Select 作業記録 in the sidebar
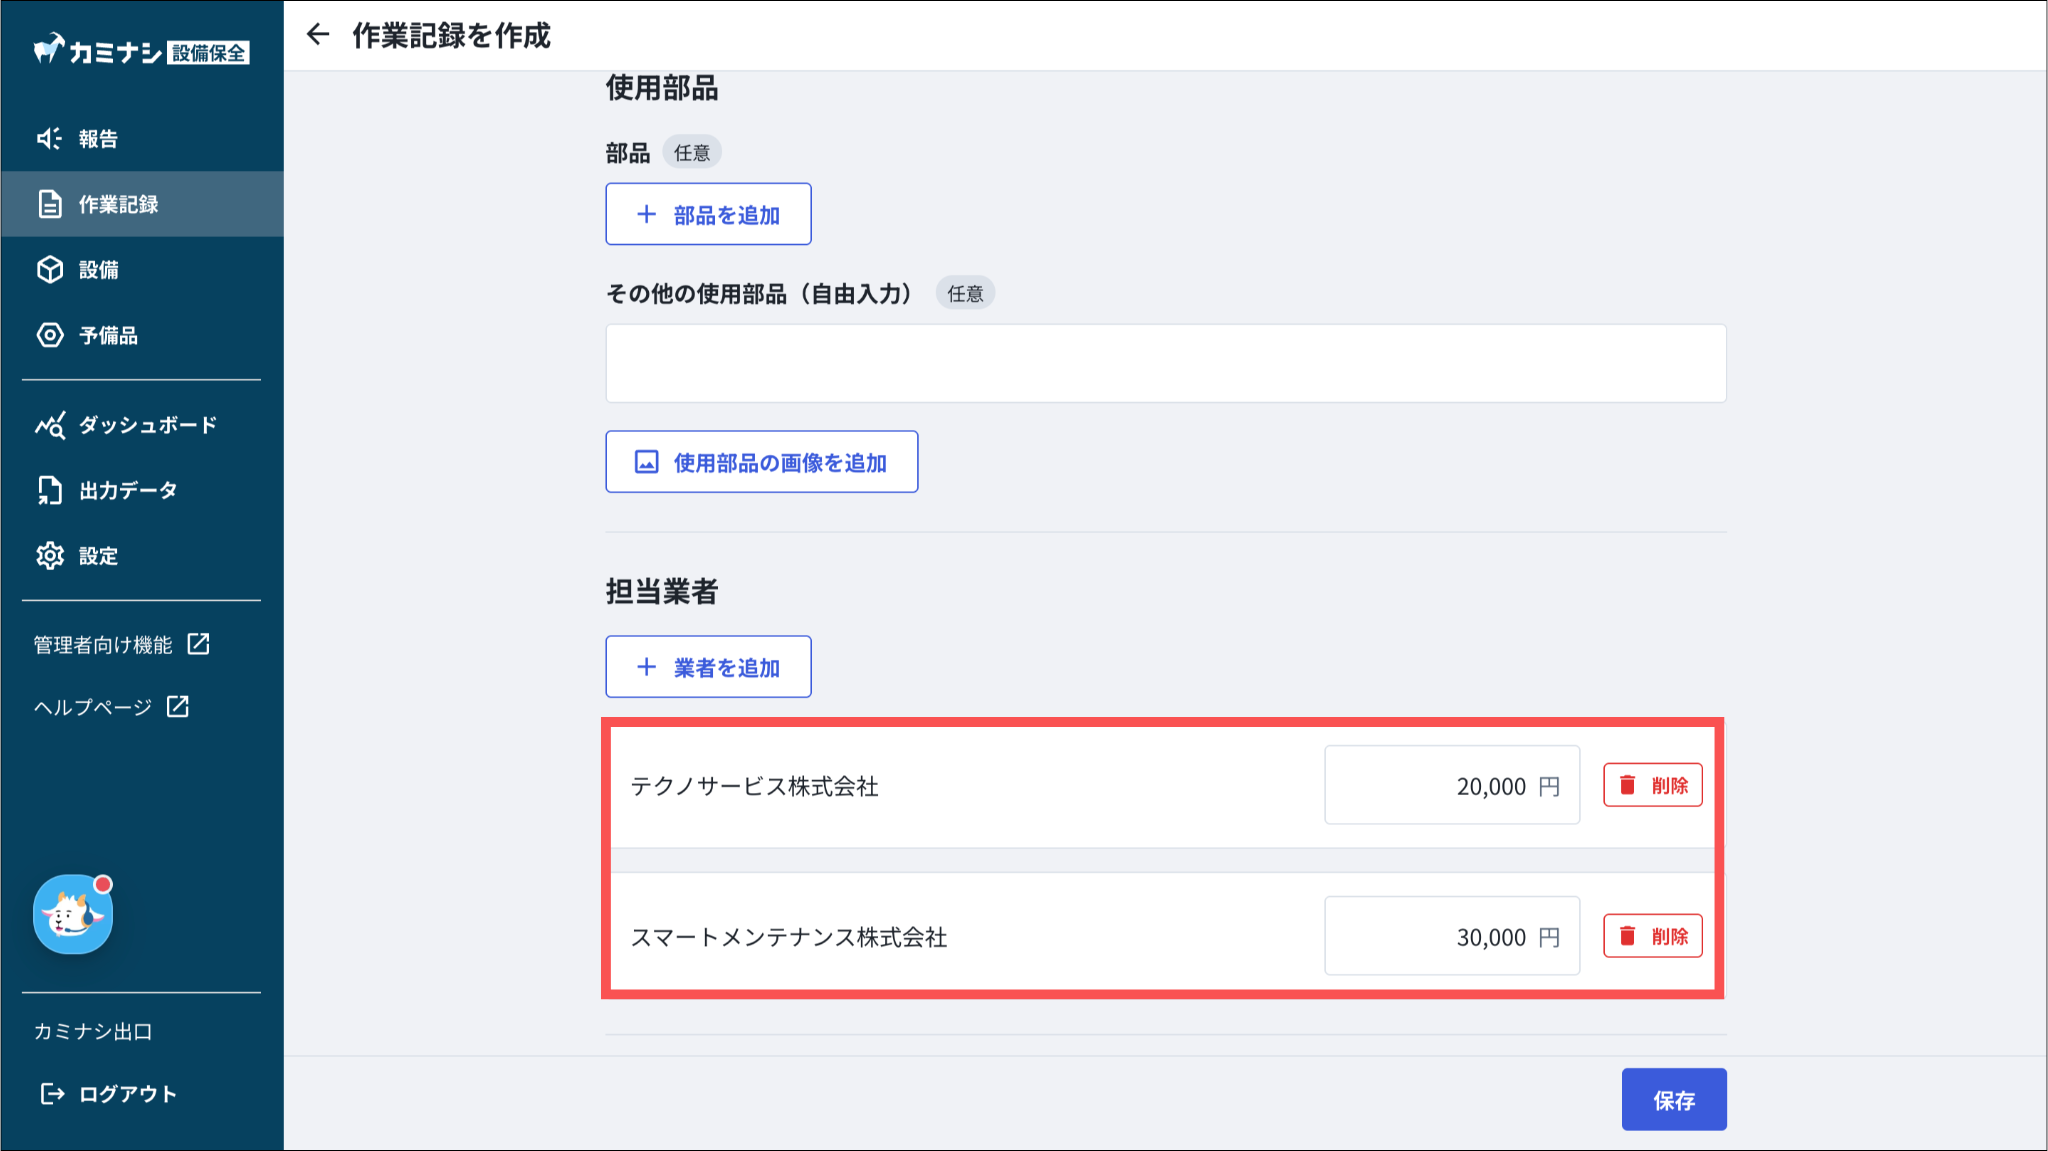Image resolution: width=2048 pixels, height=1151 pixels. click(118, 204)
